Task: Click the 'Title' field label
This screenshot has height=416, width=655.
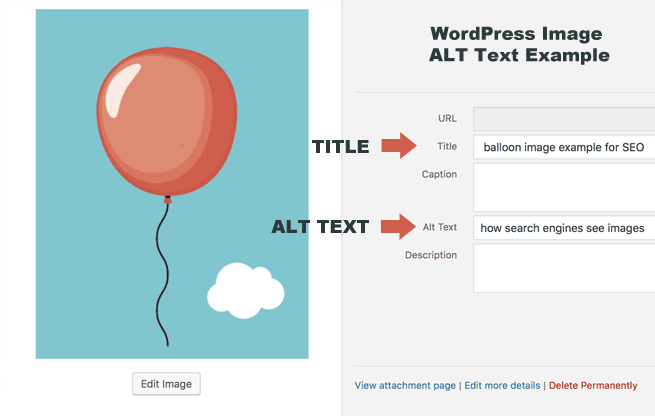Action: (447, 146)
